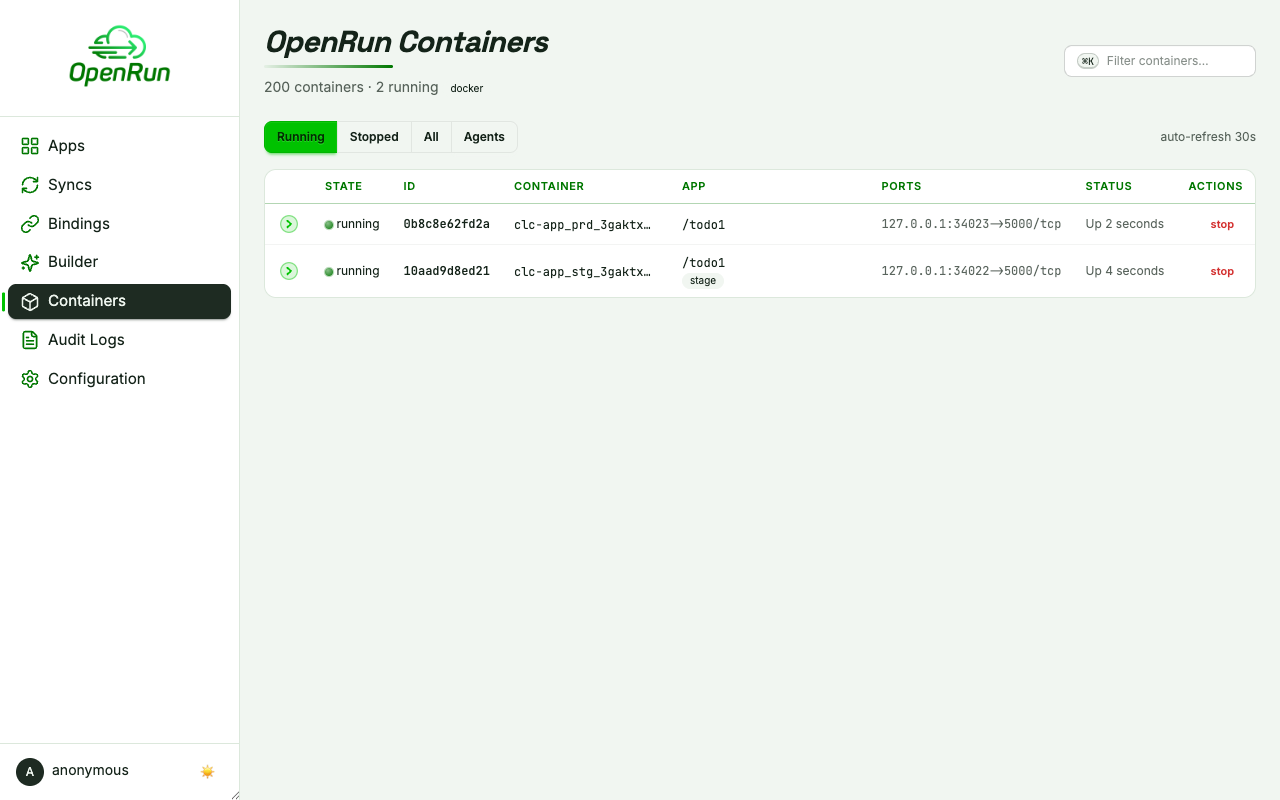Click the APP column header
The height and width of the screenshot is (800, 1280).
(694, 186)
